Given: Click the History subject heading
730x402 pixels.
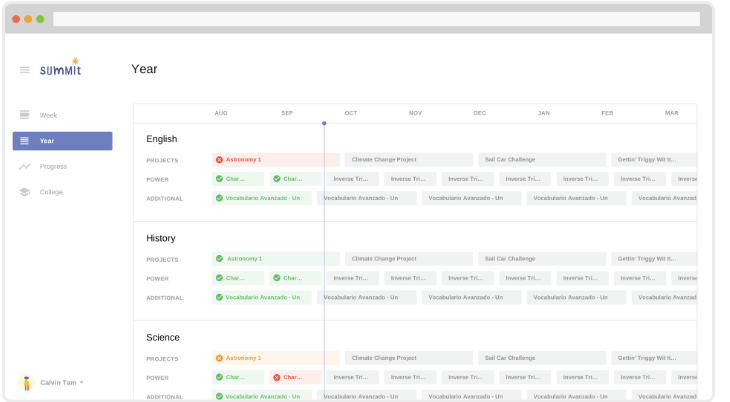Looking at the screenshot, I should 161,238.
